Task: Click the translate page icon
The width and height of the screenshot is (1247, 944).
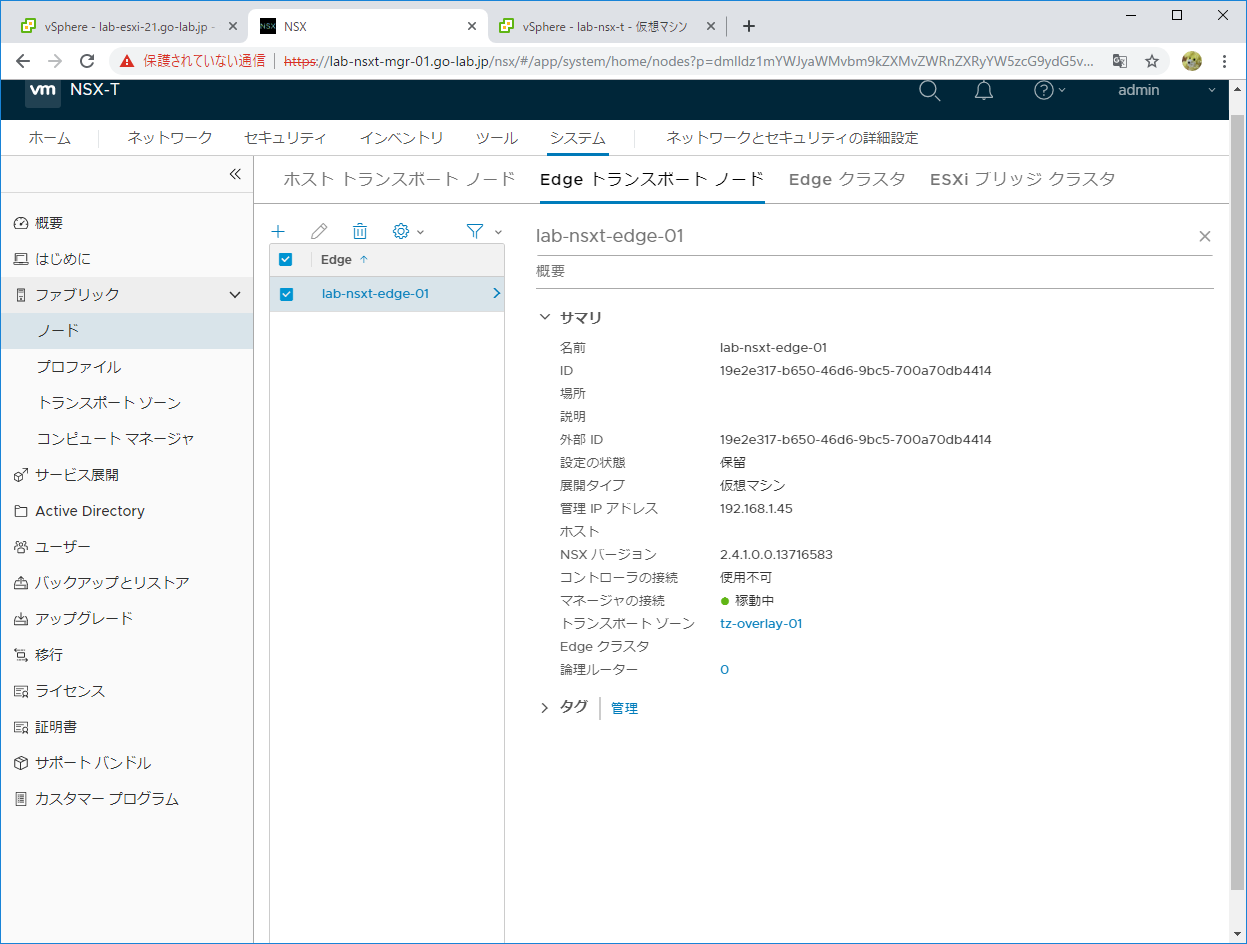Action: coord(1120,61)
